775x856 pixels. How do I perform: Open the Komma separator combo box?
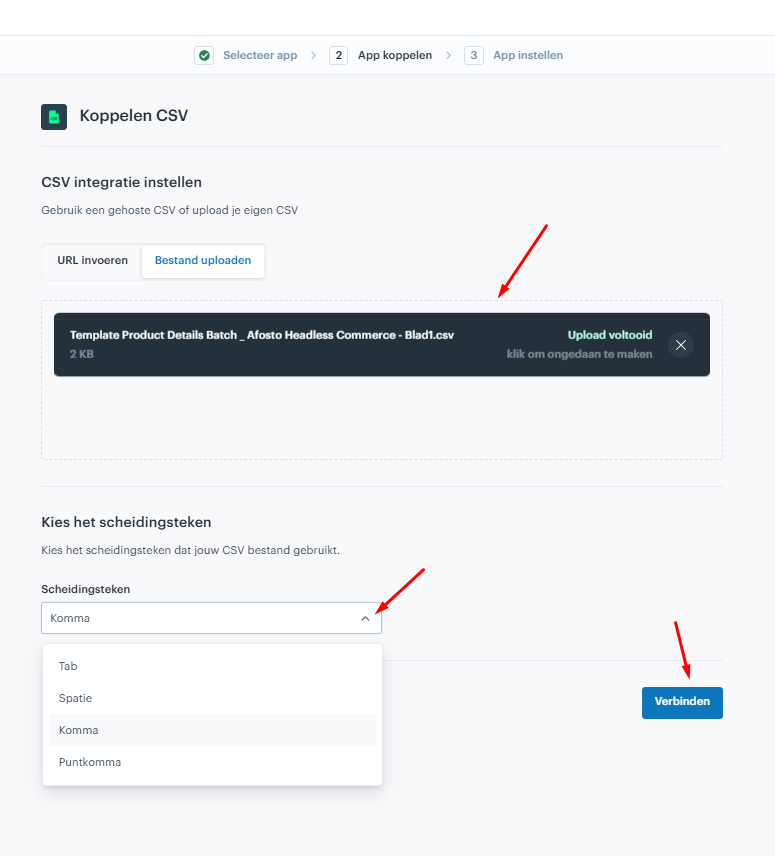(211, 618)
